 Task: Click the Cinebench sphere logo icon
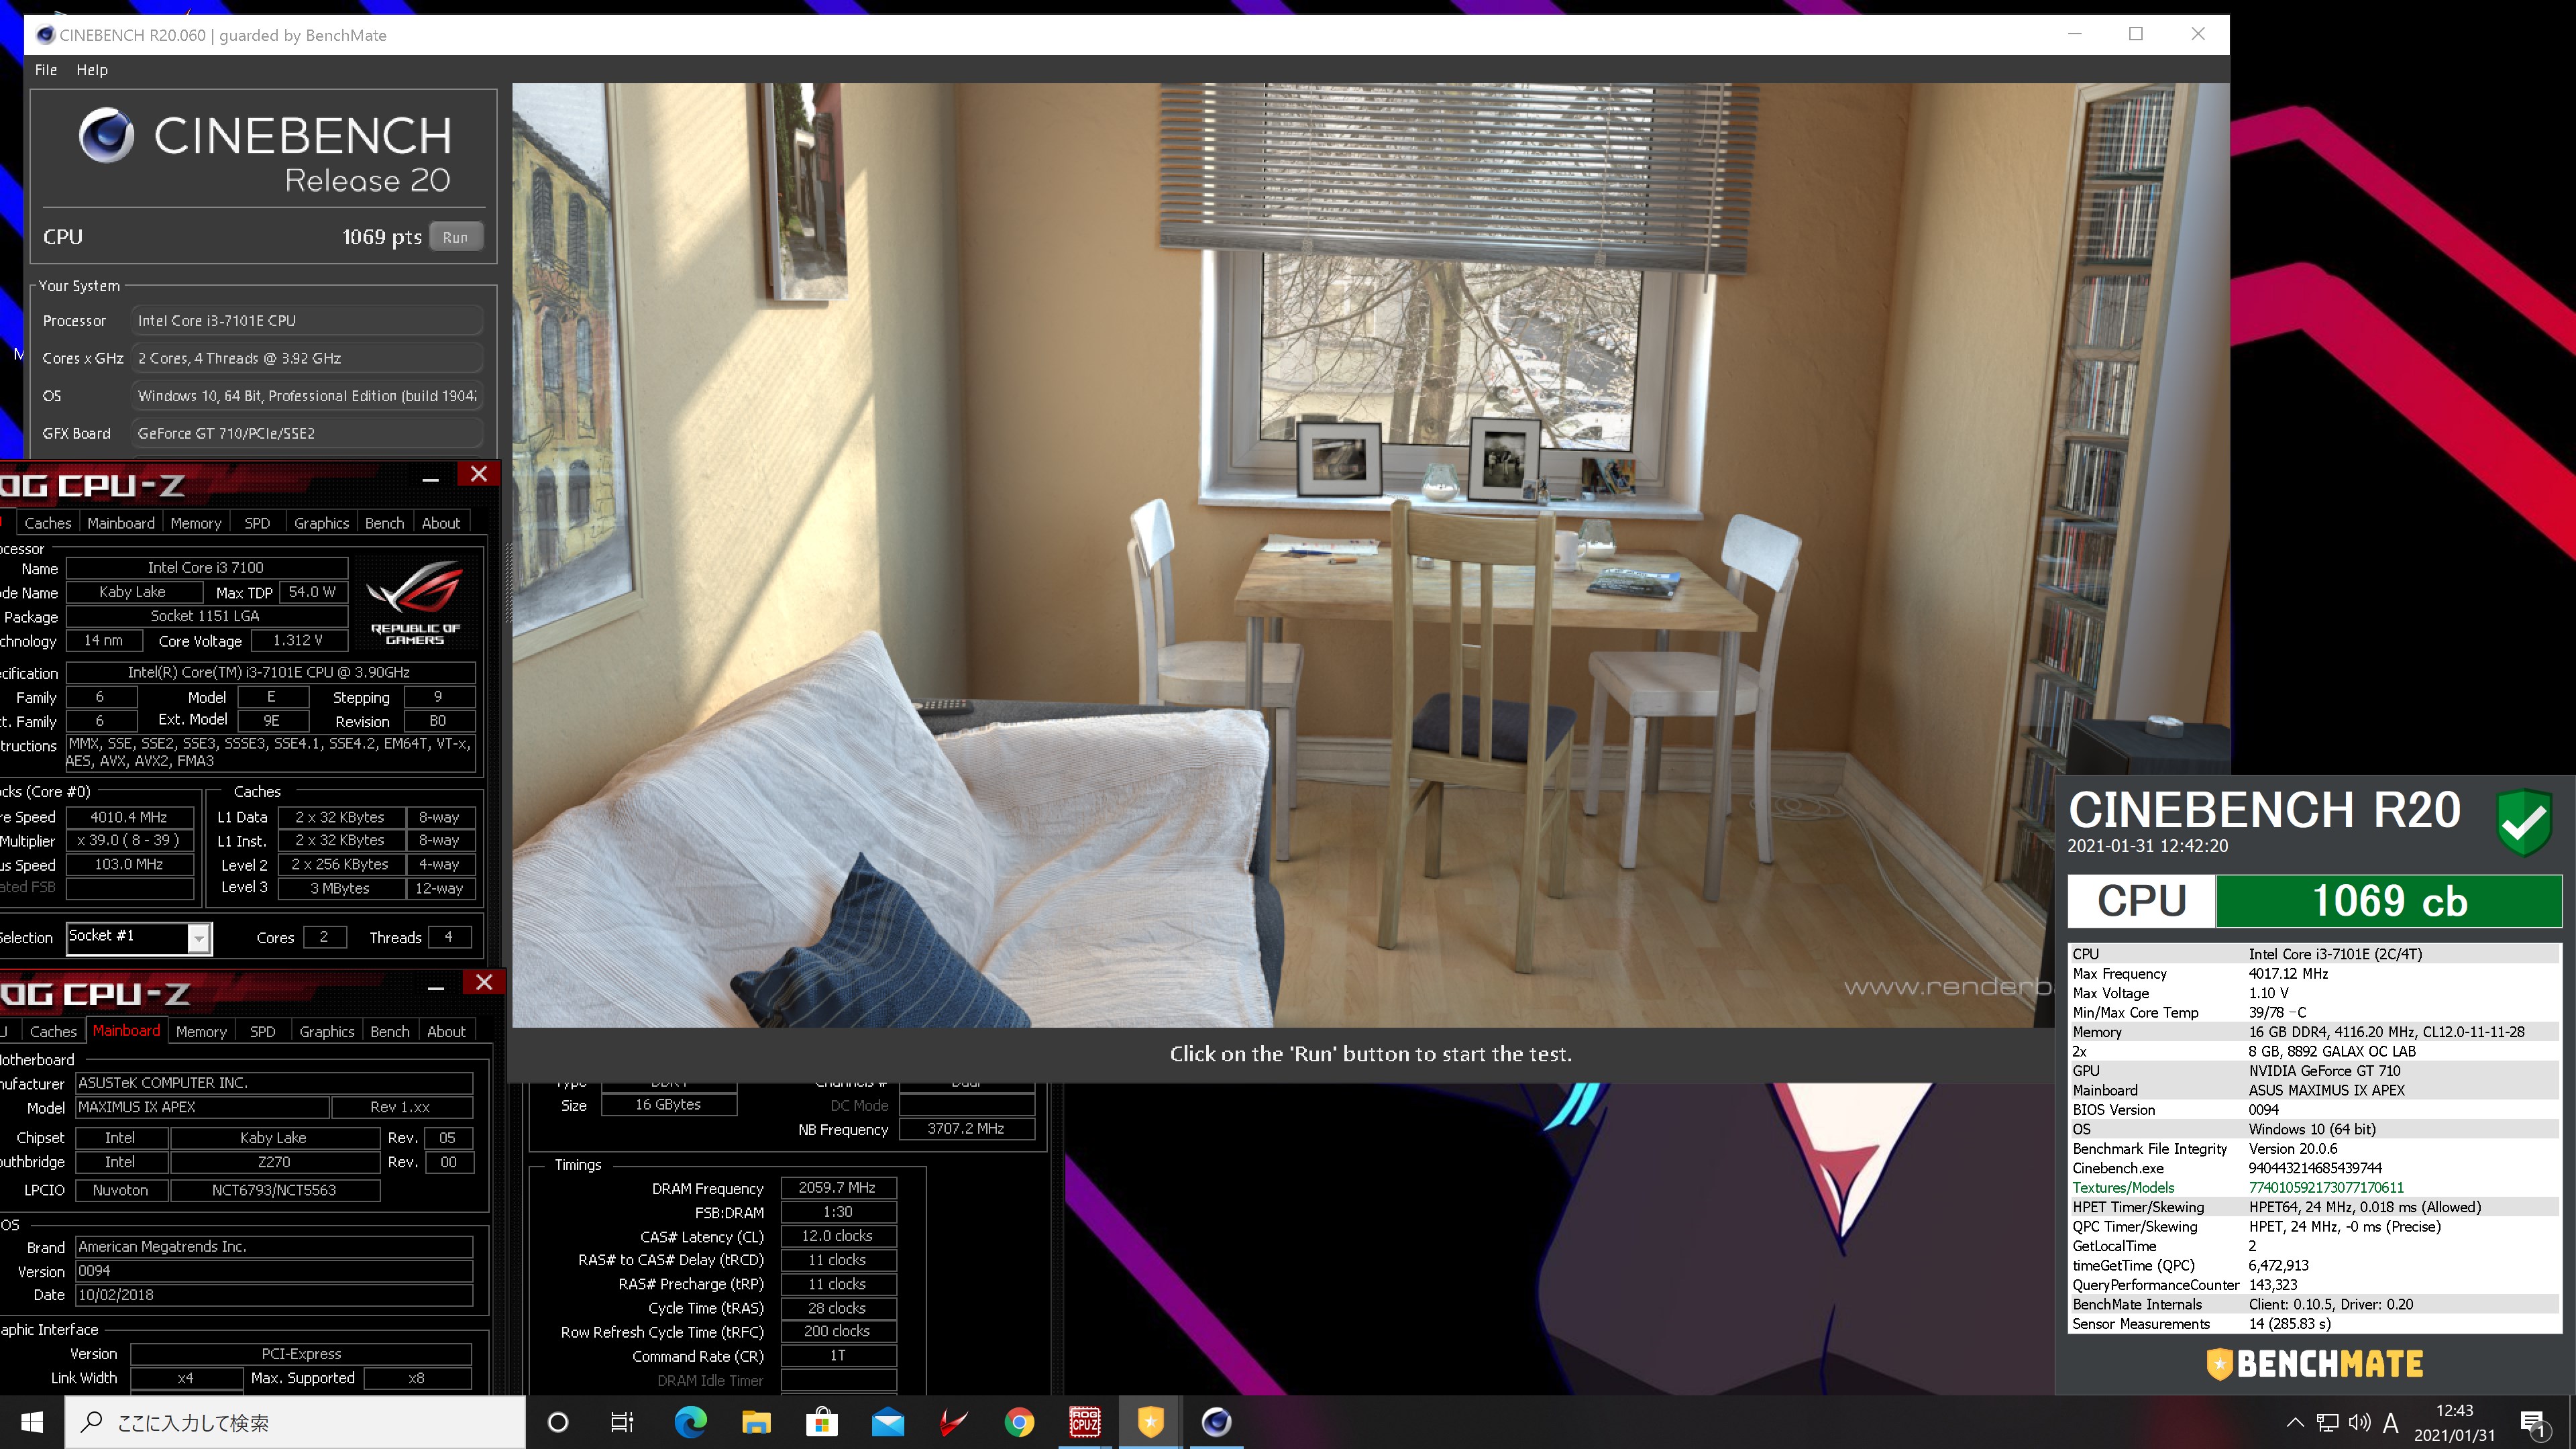point(106,136)
